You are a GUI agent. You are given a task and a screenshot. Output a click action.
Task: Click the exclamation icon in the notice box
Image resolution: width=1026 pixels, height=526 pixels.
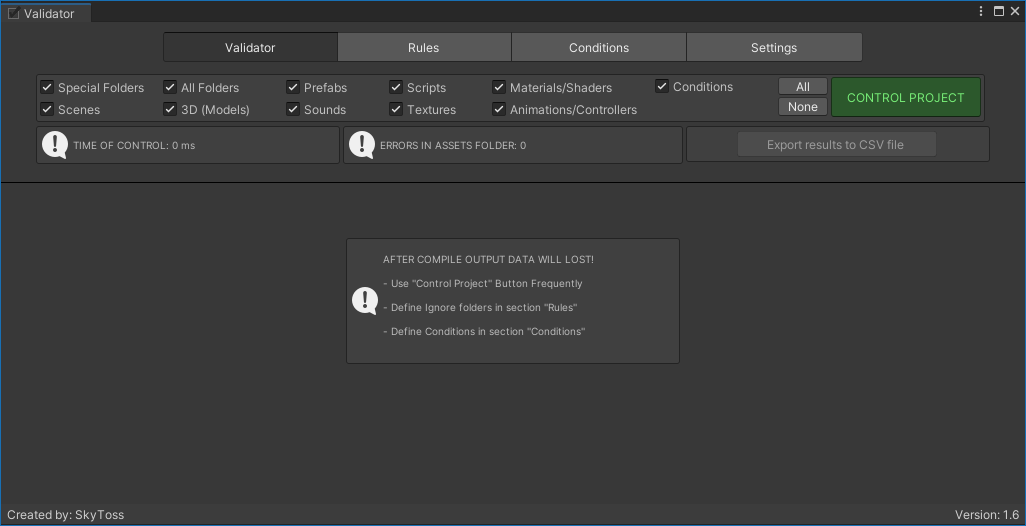click(x=364, y=301)
